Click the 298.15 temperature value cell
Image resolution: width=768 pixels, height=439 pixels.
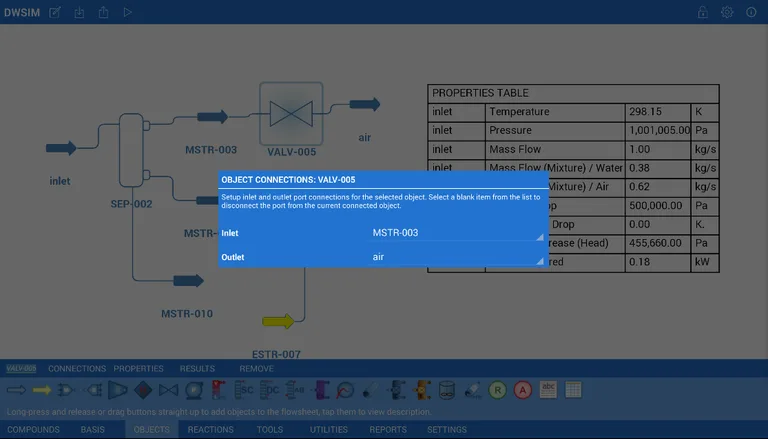point(658,112)
